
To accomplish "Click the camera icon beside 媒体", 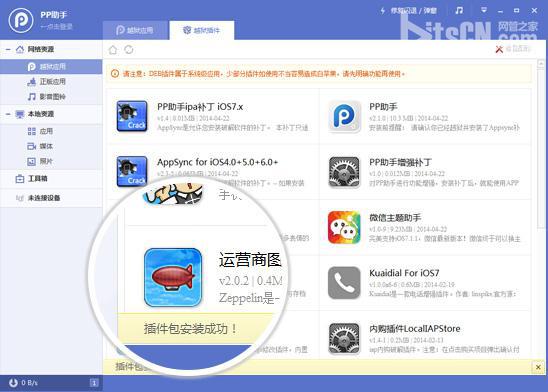I will coord(31,146).
